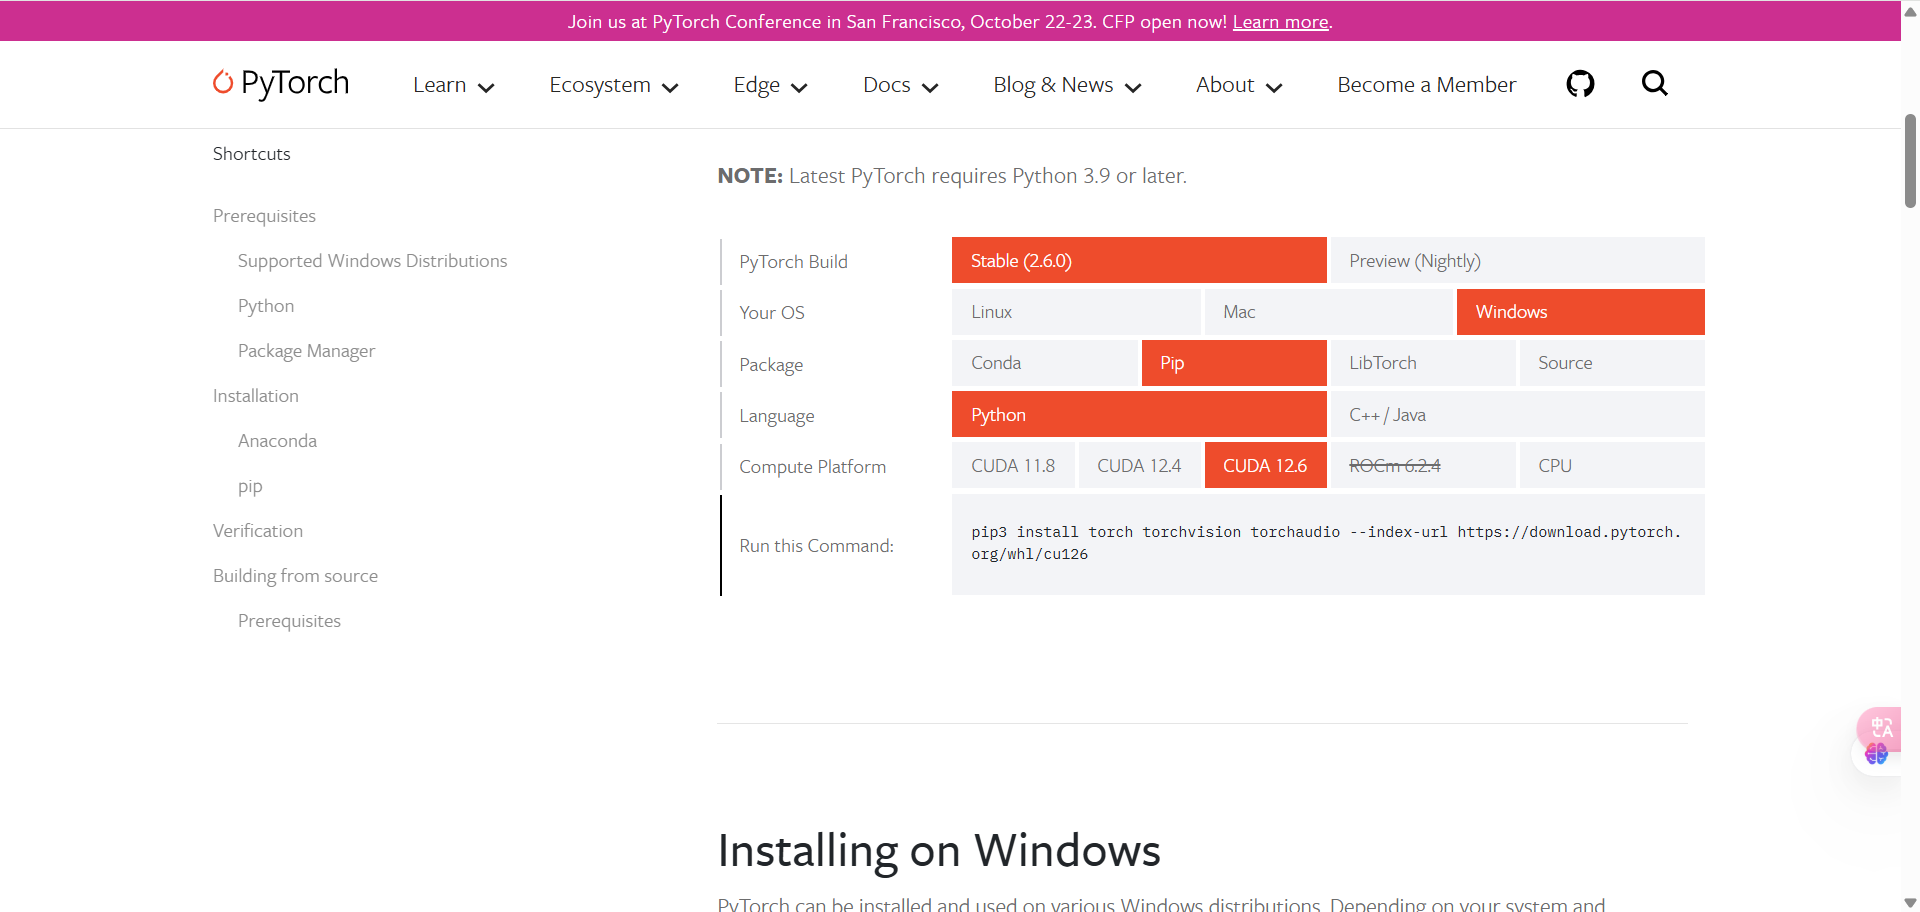The image size is (1920, 912).
Task: Go to Building from source section
Action: tap(295, 576)
